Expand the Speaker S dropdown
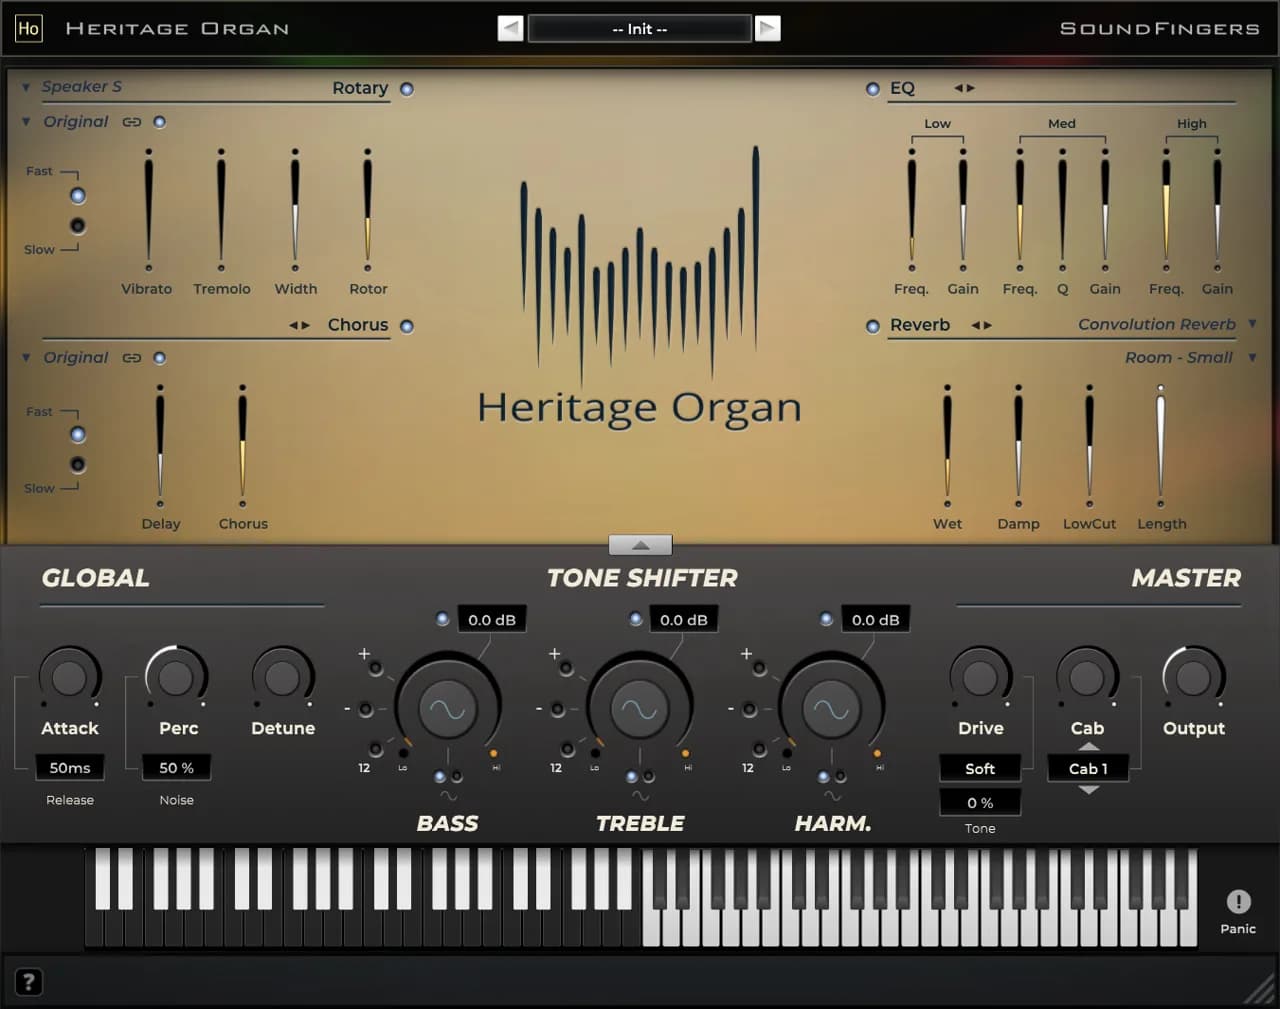The image size is (1280, 1009). (x=26, y=88)
